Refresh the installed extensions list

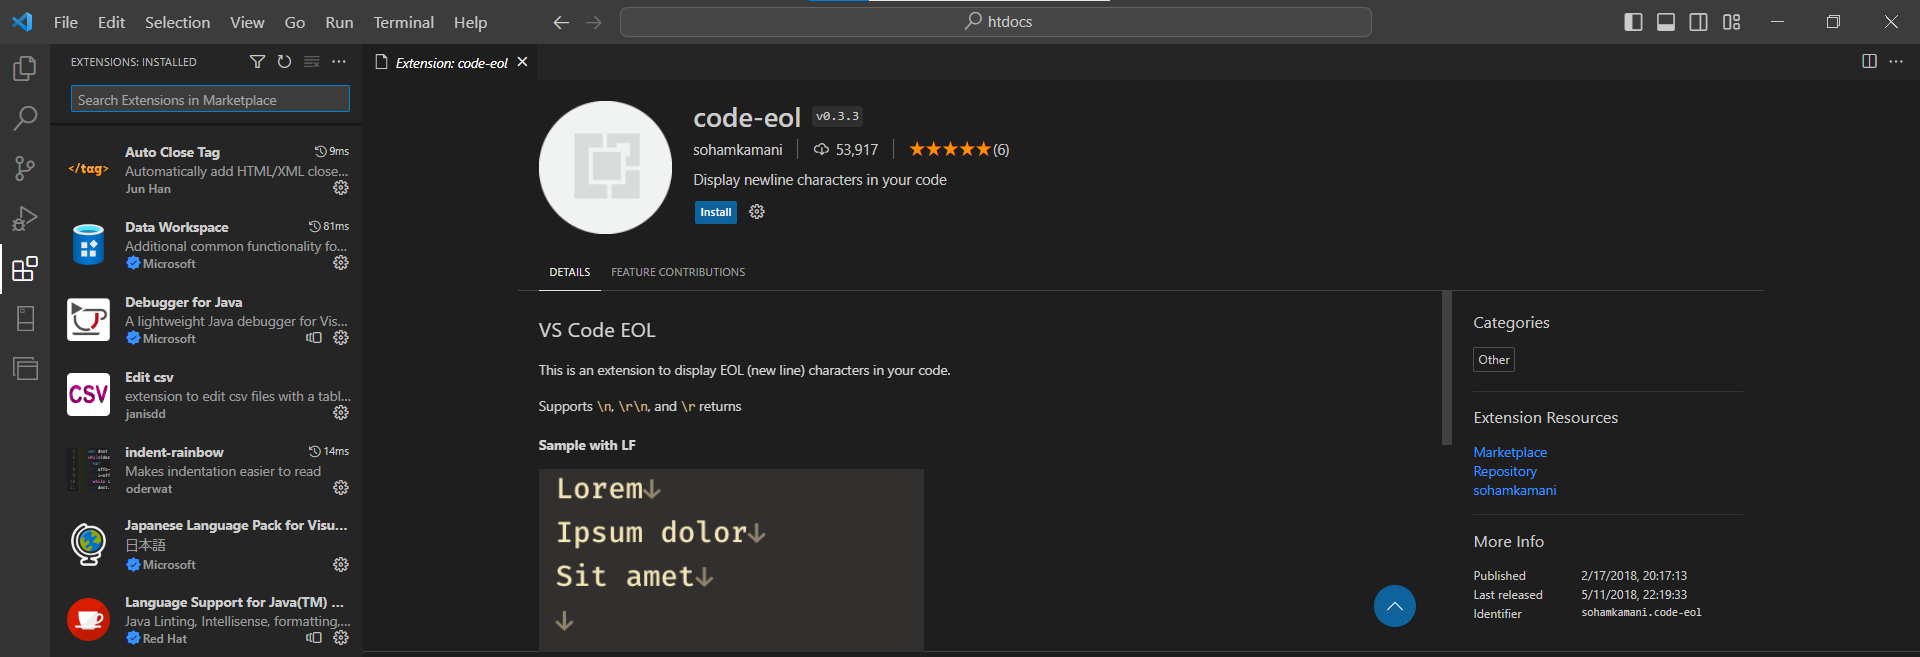284,62
